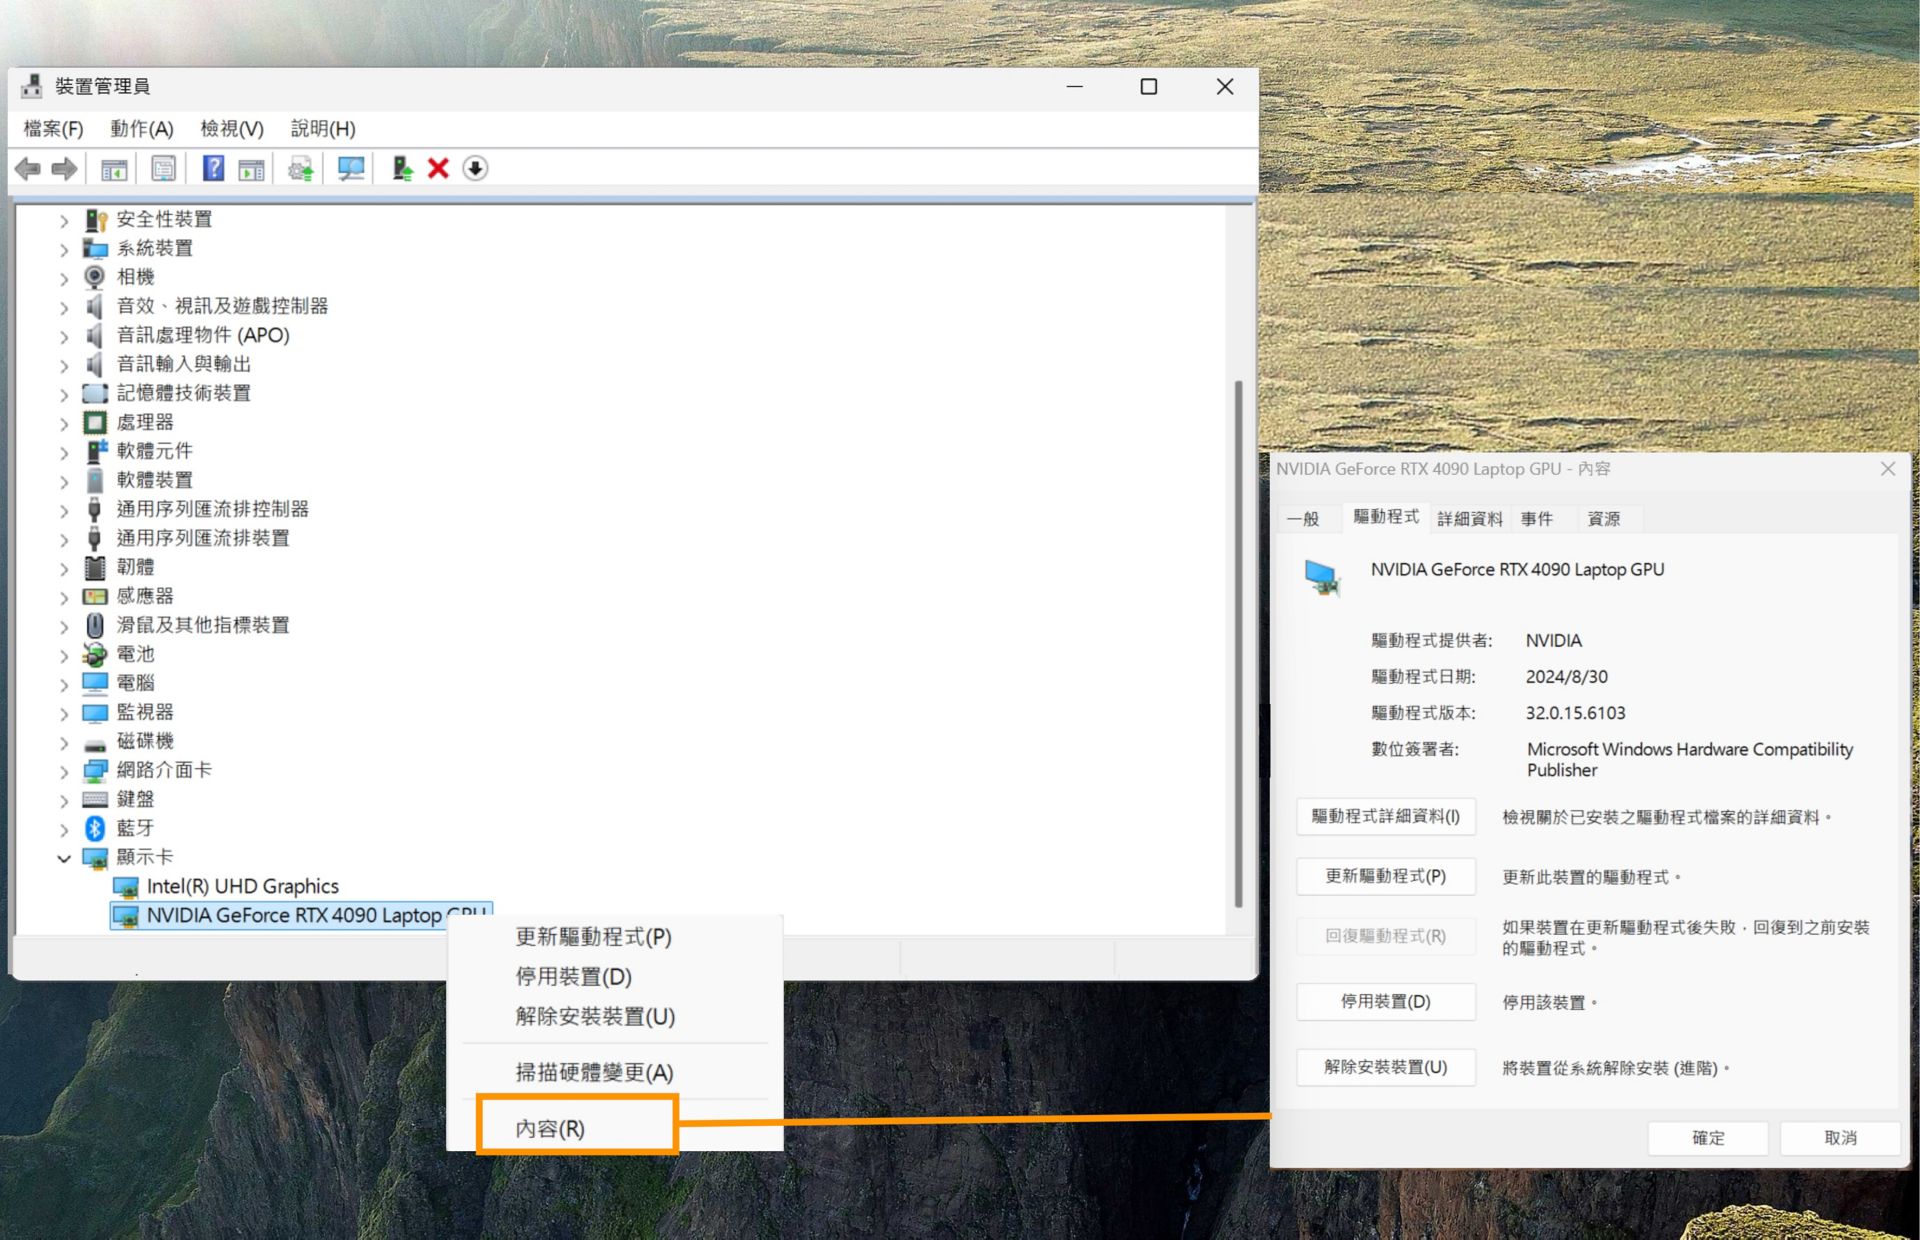Select the Intel(R) UHD Graphics device
Viewport: 1920px width, 1240px height.
(x=243, y=886)
